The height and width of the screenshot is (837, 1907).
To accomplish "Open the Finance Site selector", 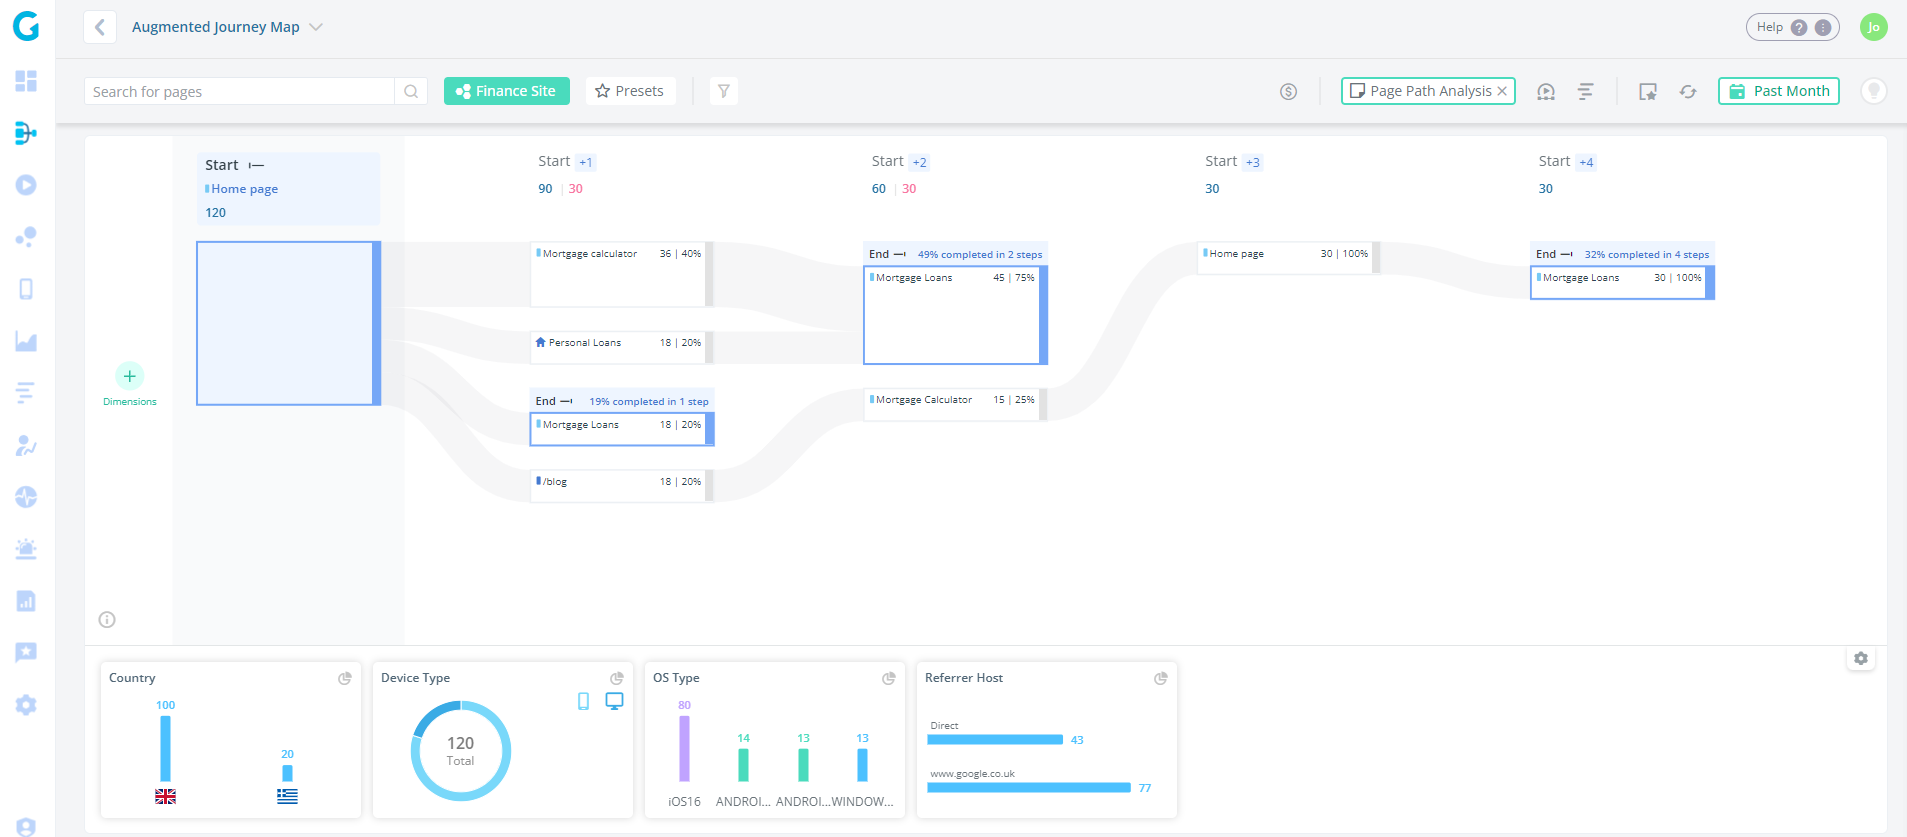I will click(x=506, y=91).
